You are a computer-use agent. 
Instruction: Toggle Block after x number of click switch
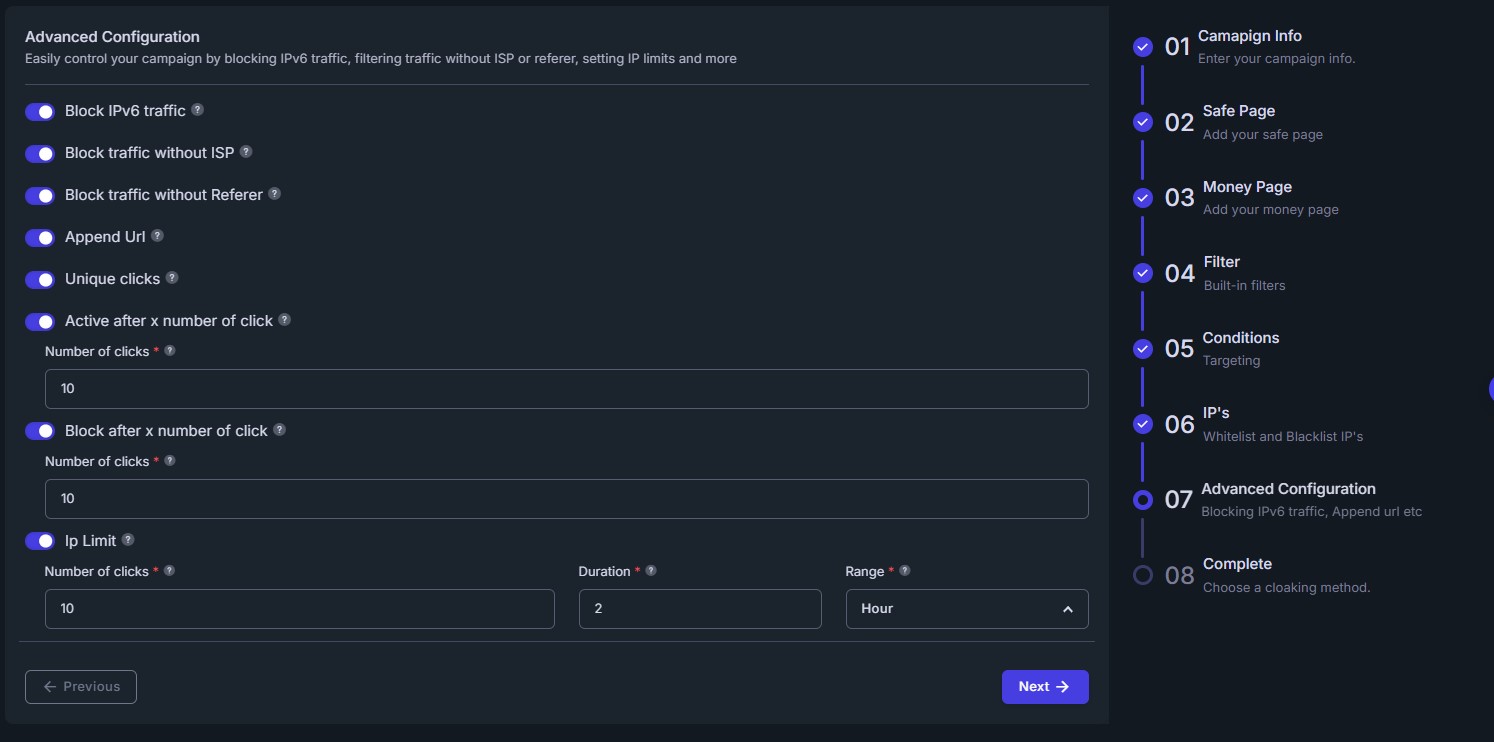click(x=40, y=431)
